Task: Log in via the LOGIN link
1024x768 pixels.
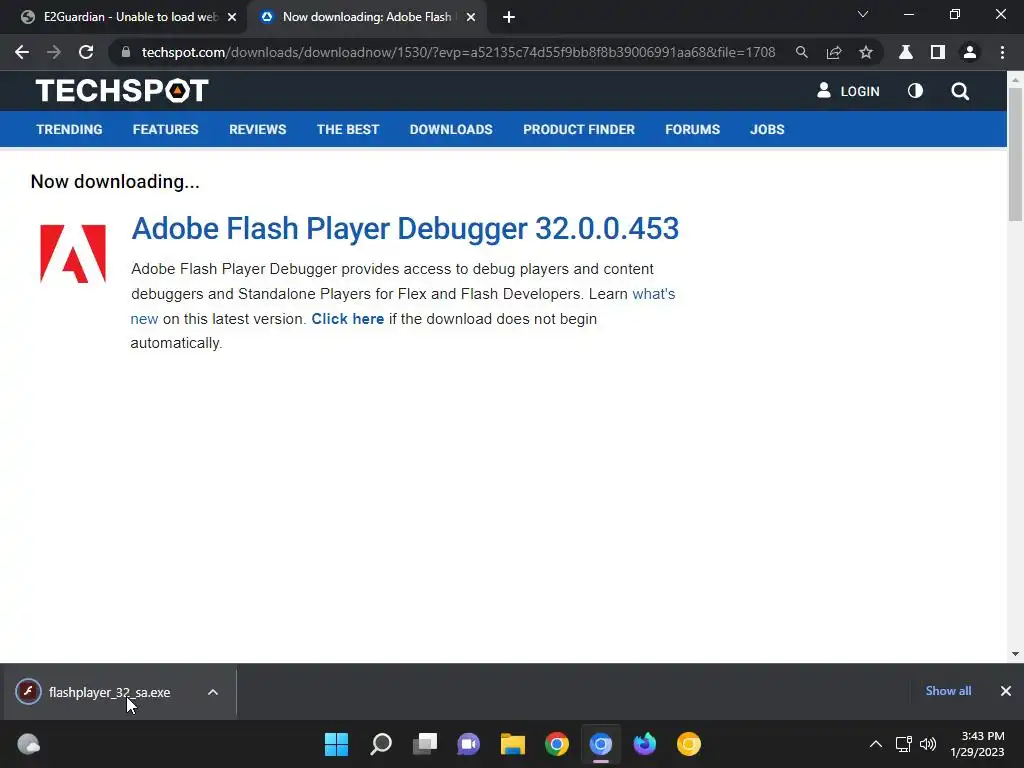Action: (x=848, y=91)
